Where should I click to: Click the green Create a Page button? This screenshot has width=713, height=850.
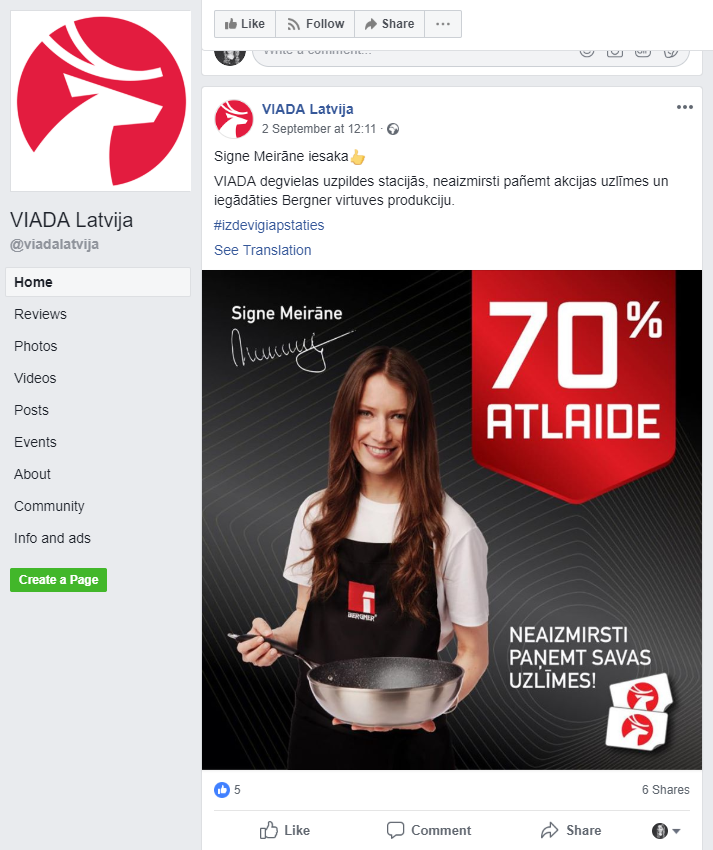(59, 579)
